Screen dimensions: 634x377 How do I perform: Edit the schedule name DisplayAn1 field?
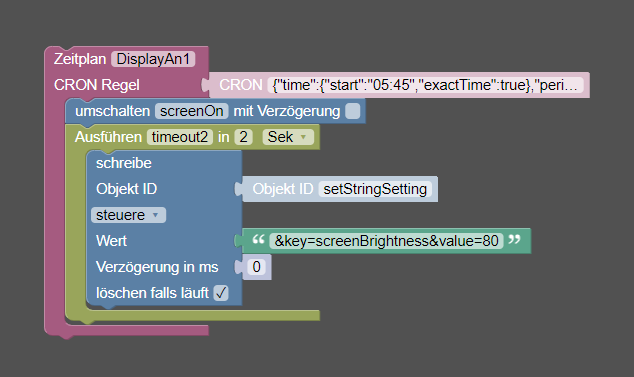(x=153, y=59)
